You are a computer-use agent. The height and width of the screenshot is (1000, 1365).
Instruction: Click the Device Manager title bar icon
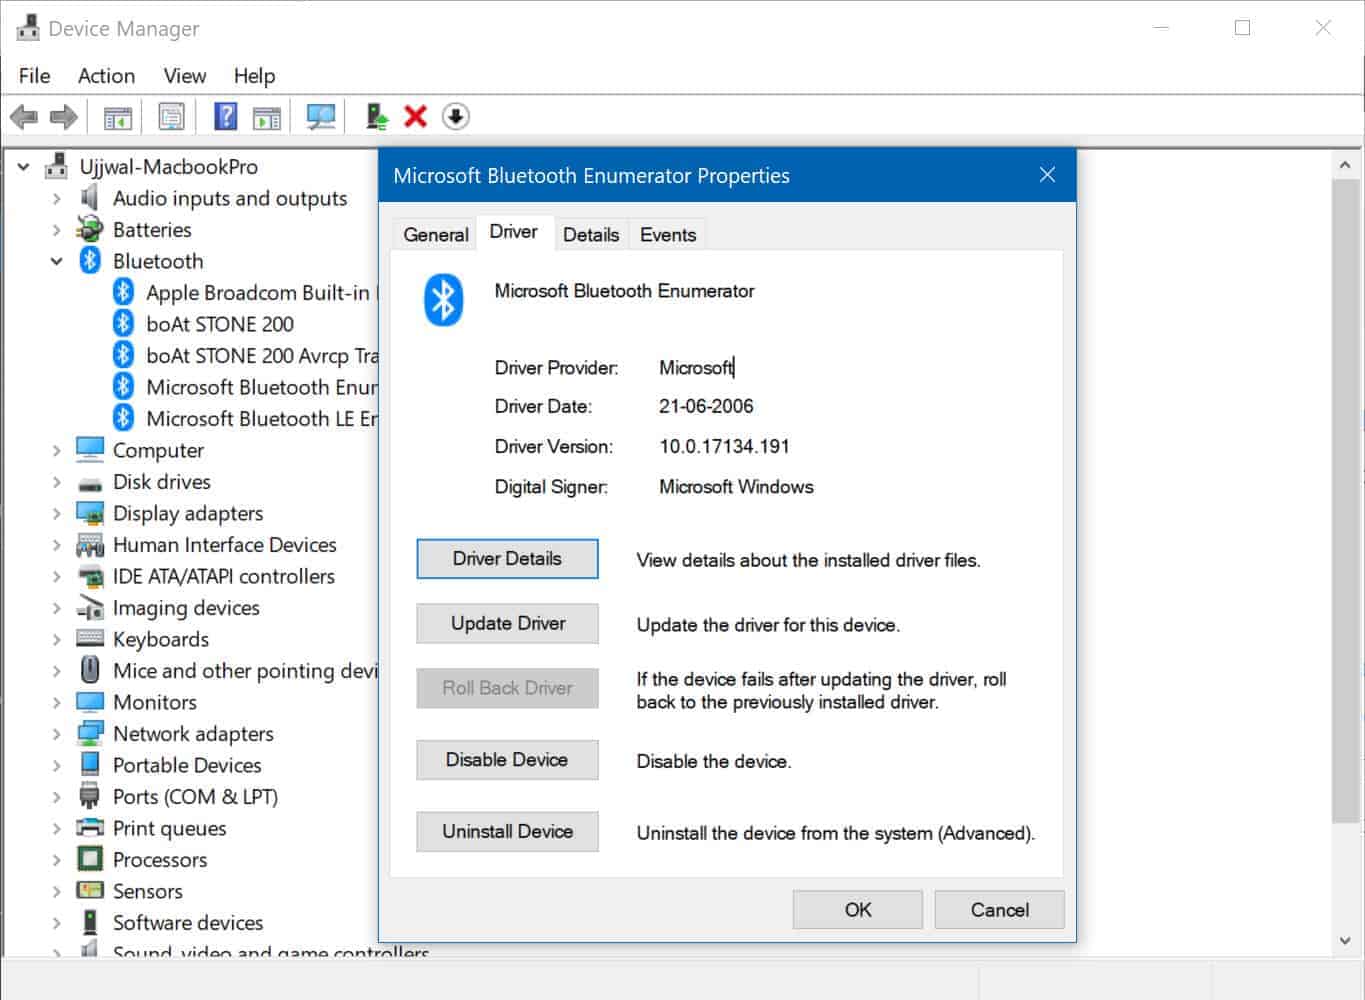pyautogui.click(x=28, y=28)
